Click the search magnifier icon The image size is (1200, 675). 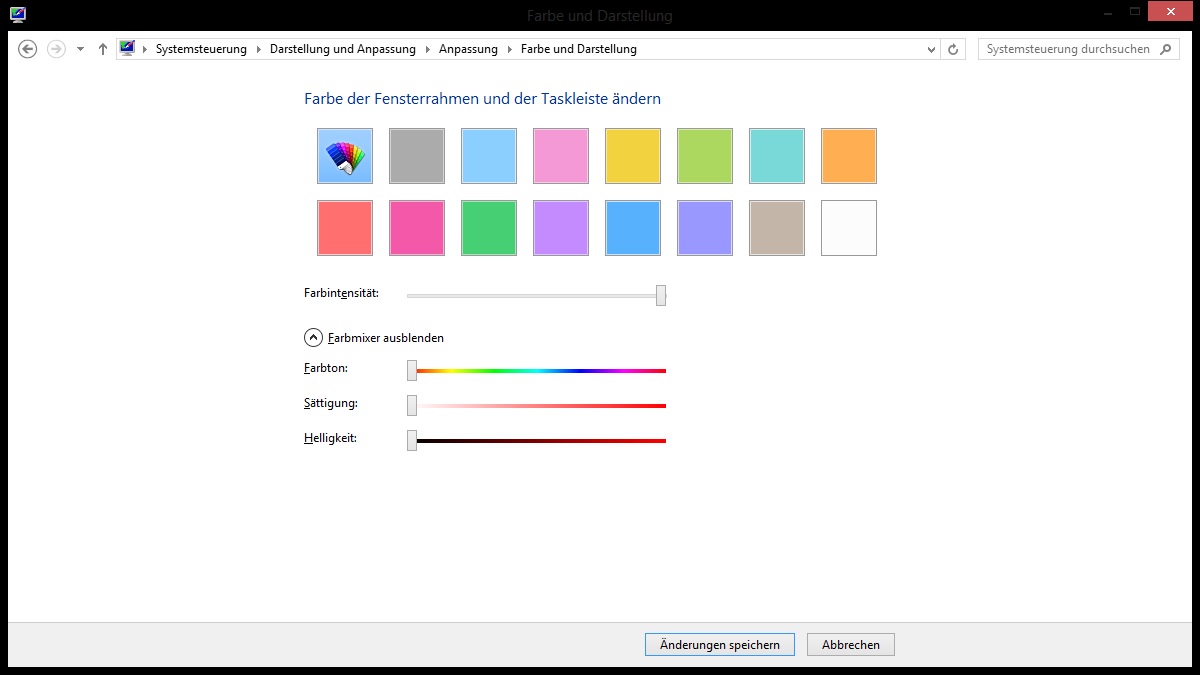[1167, 49]
